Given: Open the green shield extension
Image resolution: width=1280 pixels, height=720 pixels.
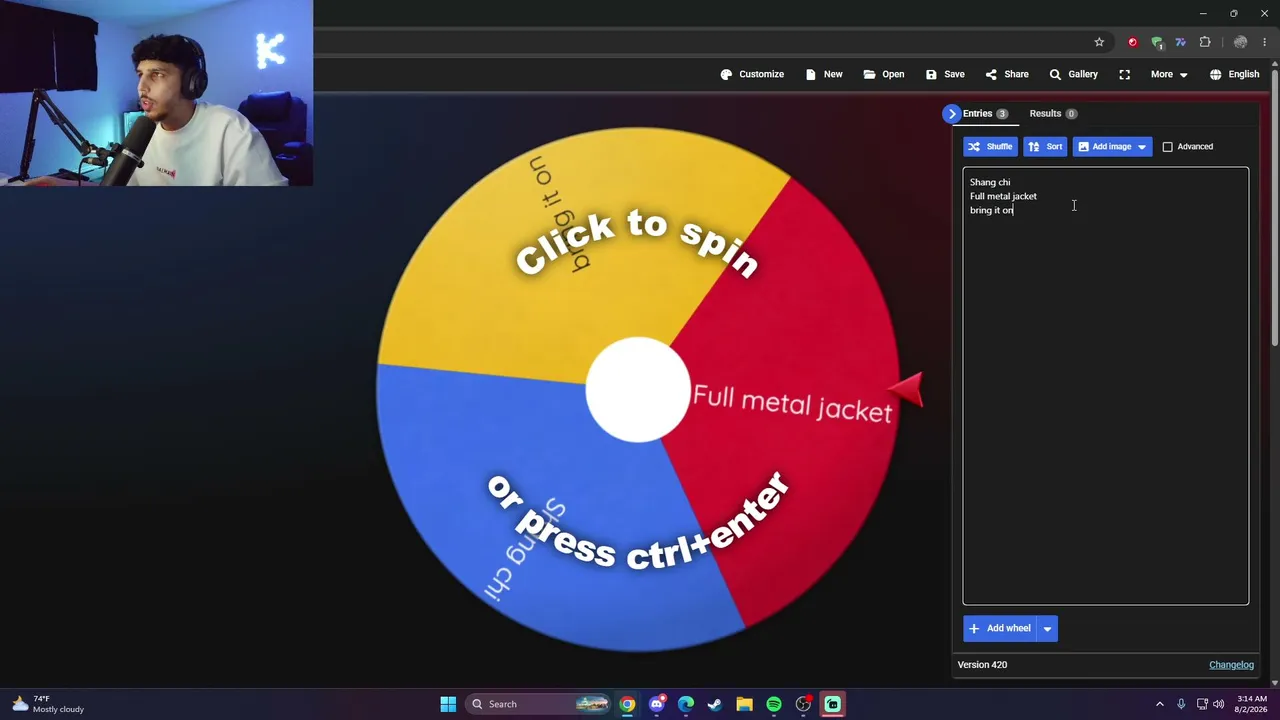Looking at the screenshot, I should (1157, 42).
